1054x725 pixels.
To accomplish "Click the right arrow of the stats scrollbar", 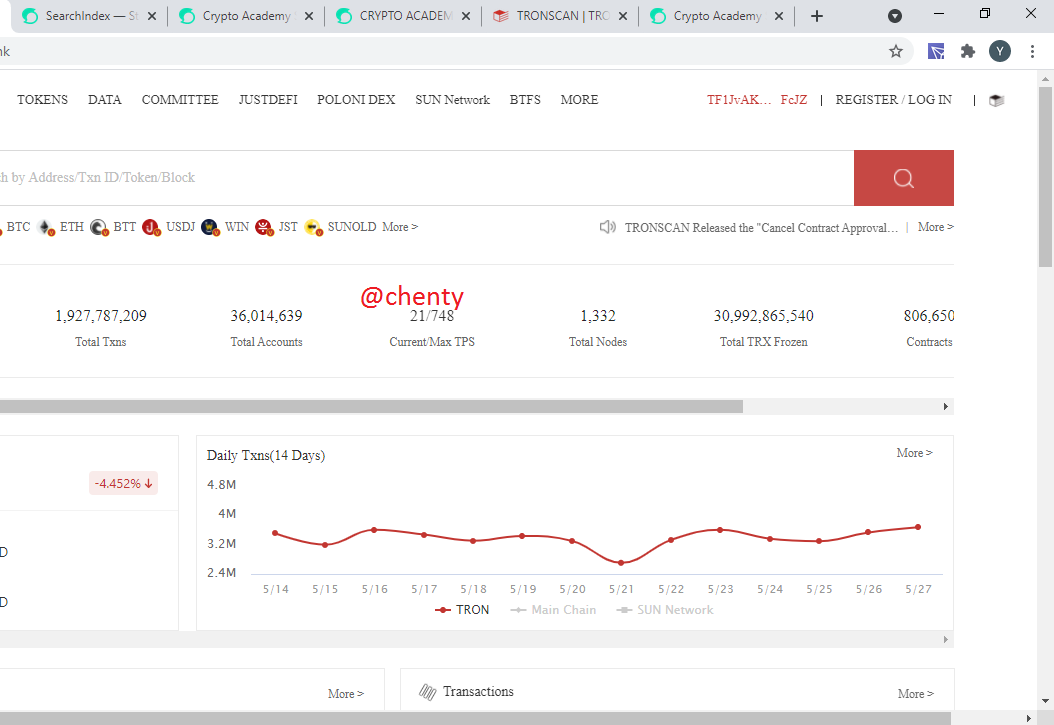I will (946, 407).
